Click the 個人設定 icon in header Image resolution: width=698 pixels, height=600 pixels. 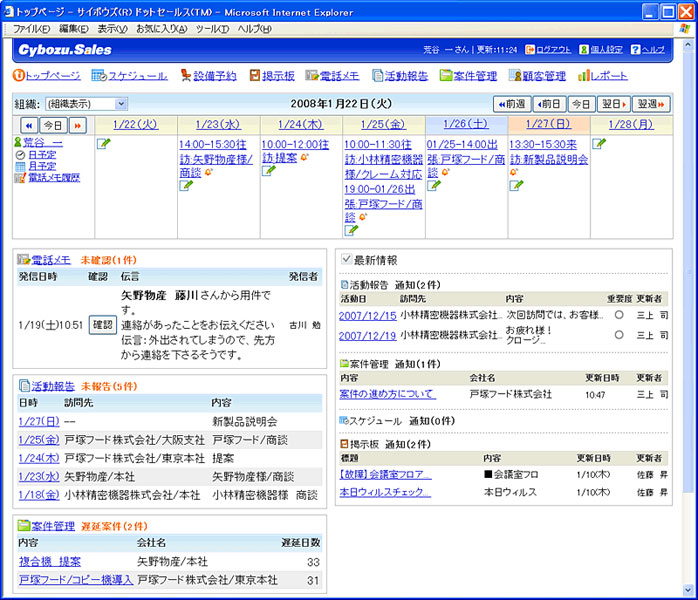coord(584,49)
